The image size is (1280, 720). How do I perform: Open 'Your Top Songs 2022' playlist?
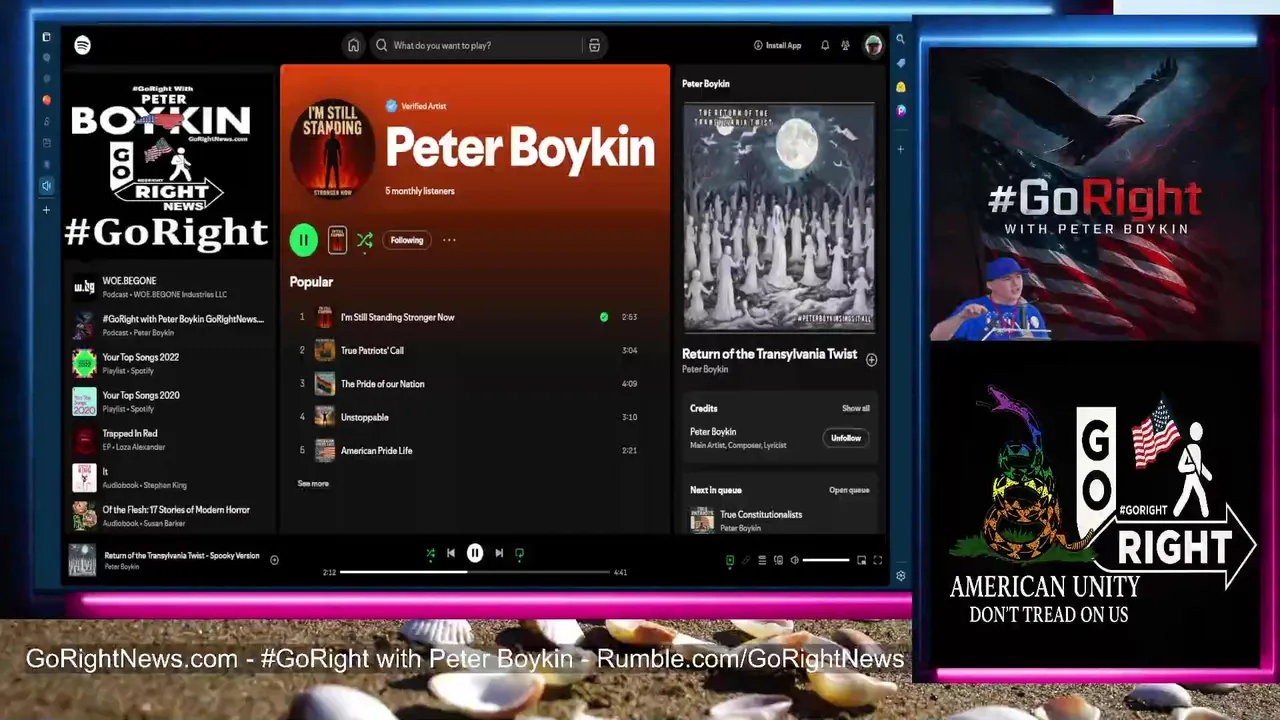click(170, 363)
